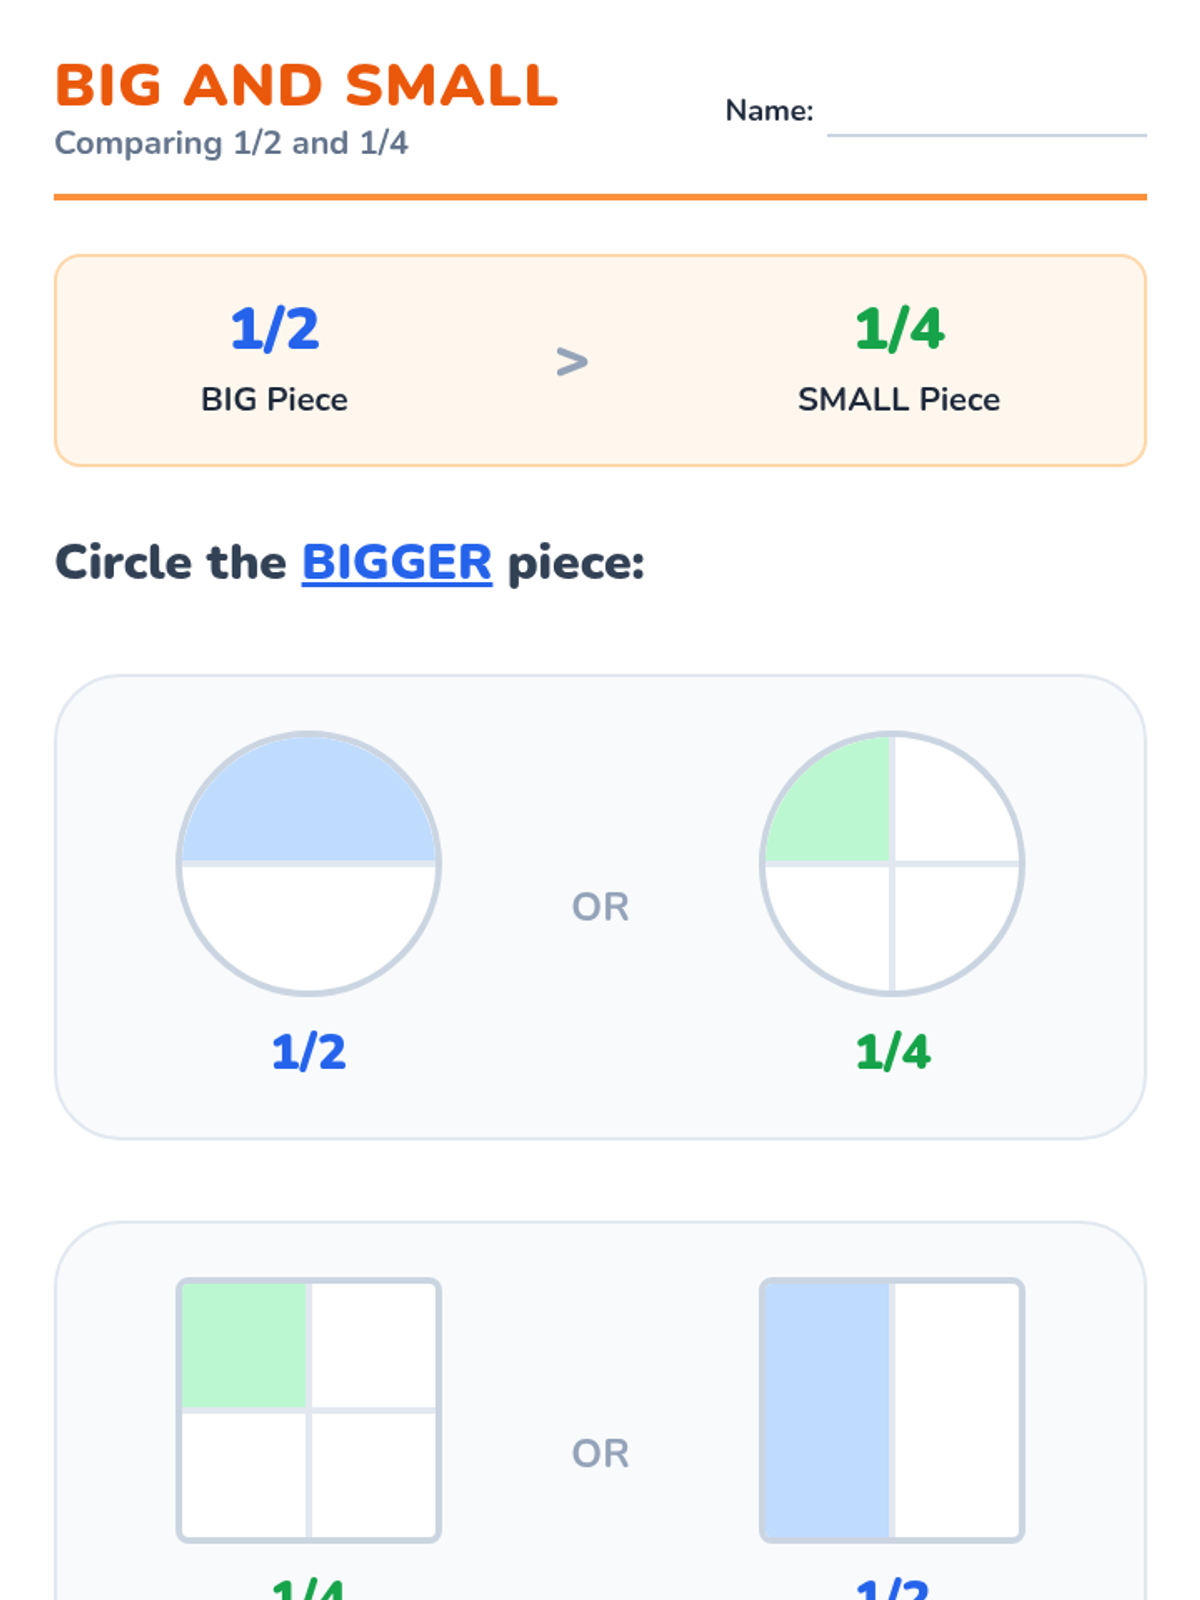Screen dimensions: 1200x1600
Task: Click the blue 1/2 in the orange banner
Action: coord(275,329)
